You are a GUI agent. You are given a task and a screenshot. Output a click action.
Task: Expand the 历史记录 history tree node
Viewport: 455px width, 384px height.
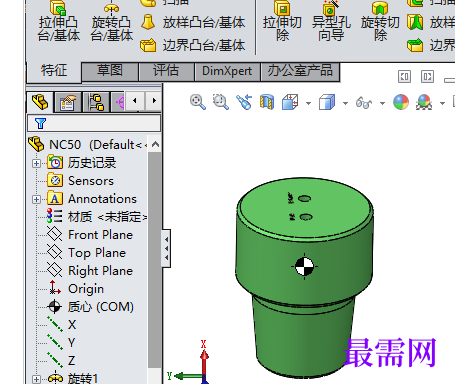(36, 163)
